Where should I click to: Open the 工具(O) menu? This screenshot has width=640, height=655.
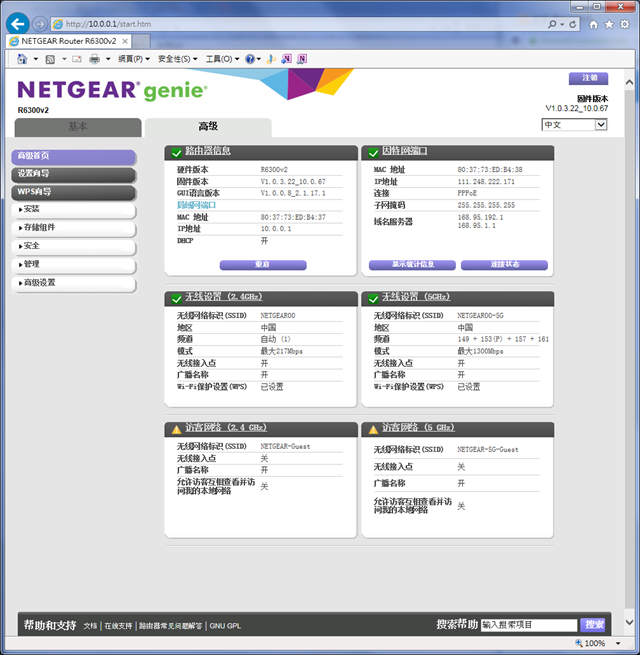[x=222, y=59]
